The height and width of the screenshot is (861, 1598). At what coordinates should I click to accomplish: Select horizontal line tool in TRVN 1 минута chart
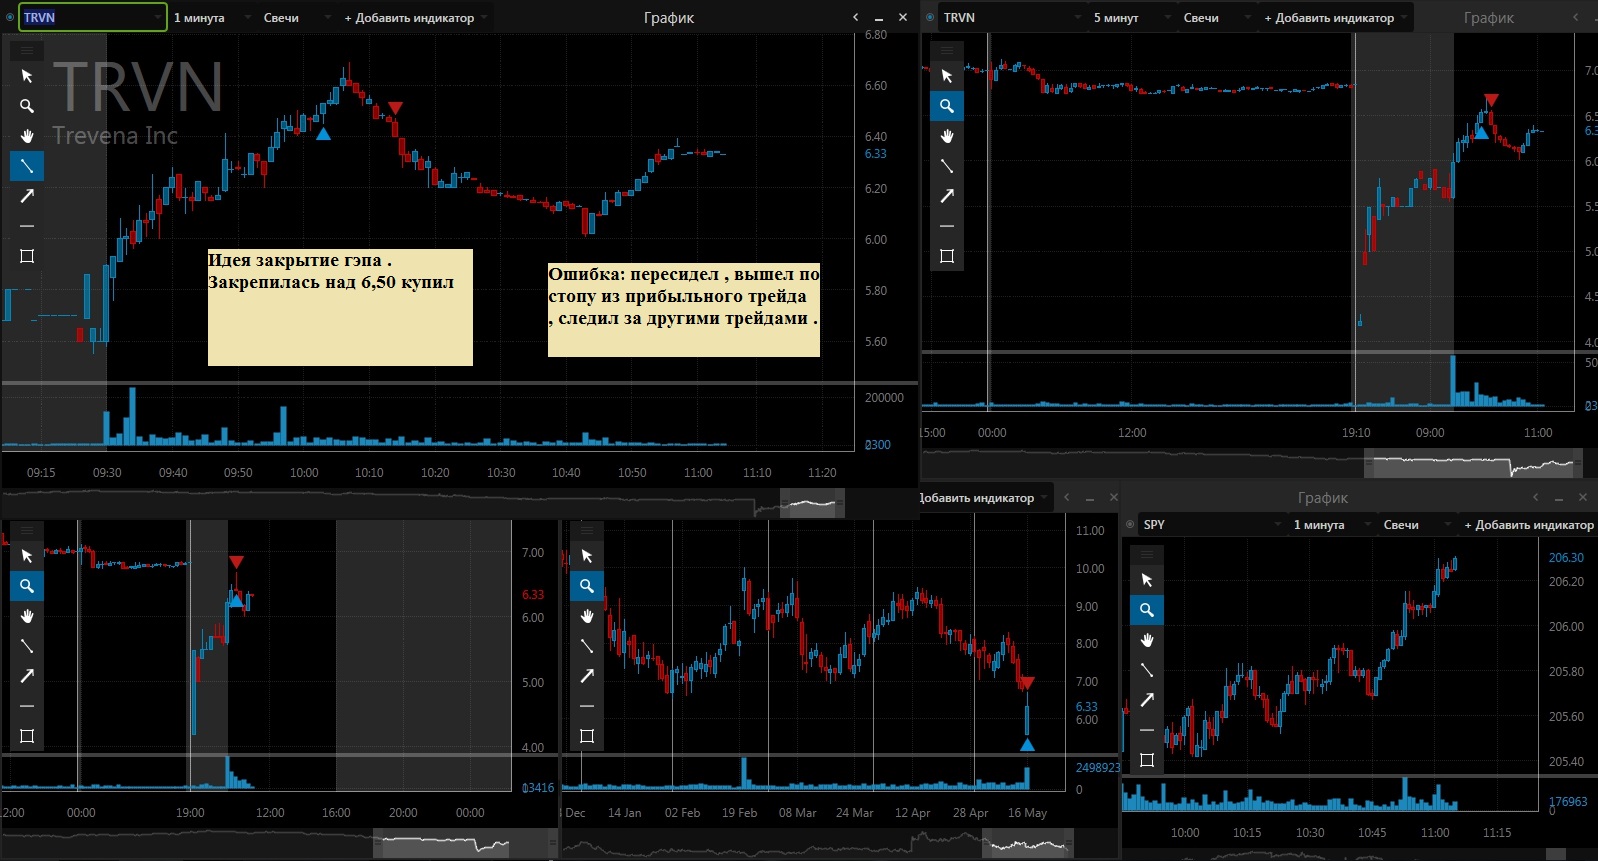tap(27, 226)
